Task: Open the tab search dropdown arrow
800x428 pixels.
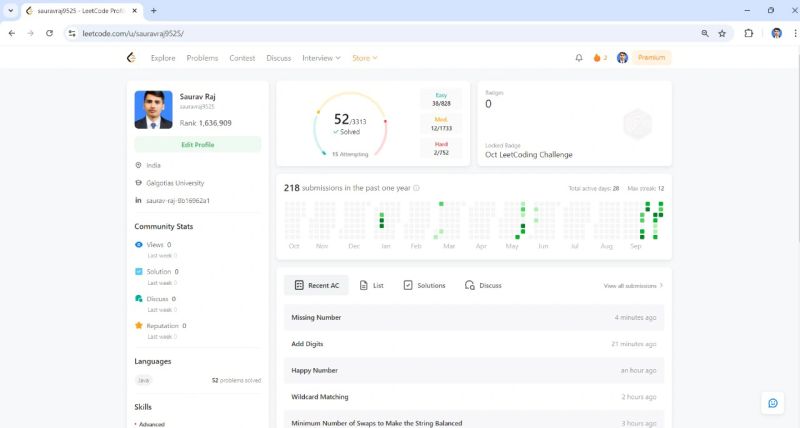Action: click(10, 10)
